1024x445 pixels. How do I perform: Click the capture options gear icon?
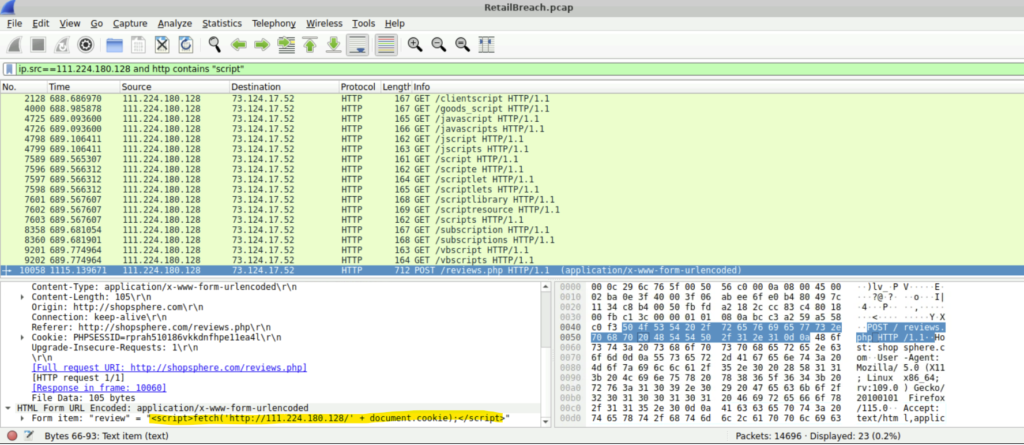point(86,45)
